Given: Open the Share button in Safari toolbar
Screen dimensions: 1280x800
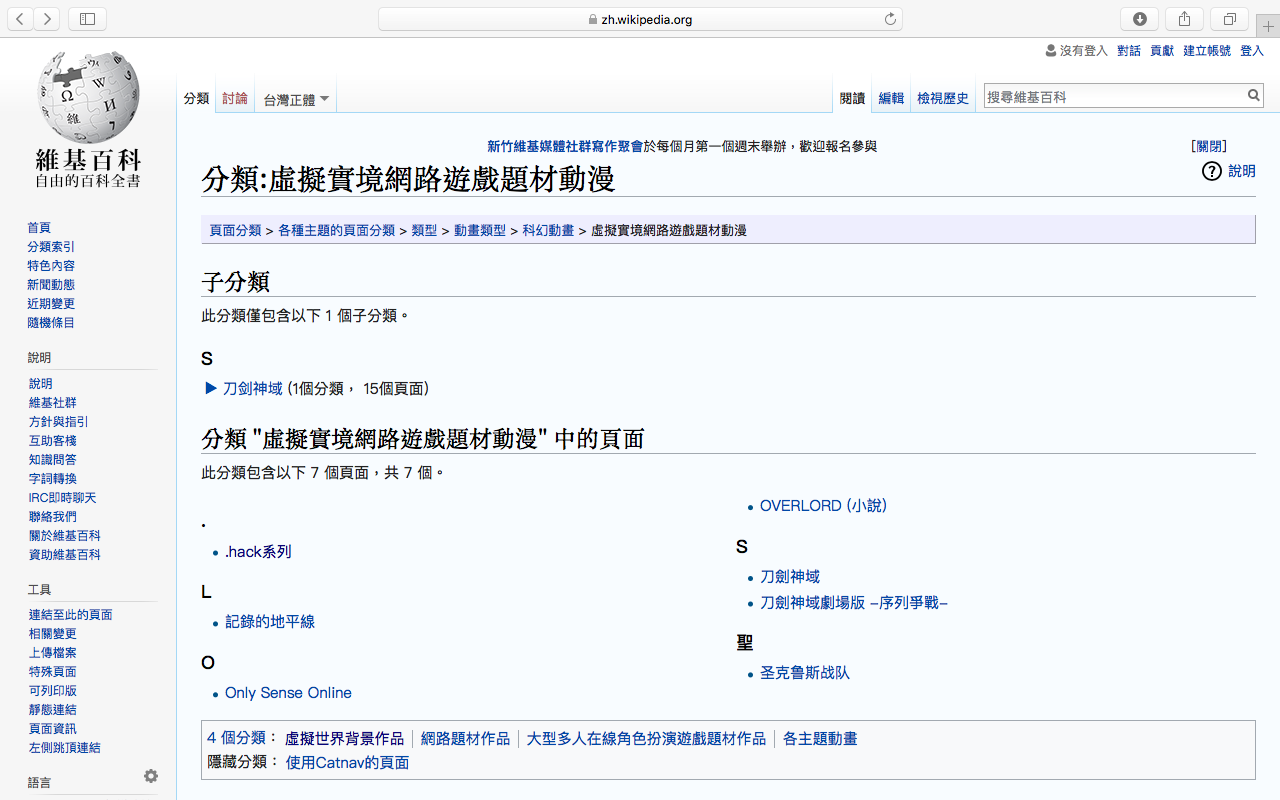Looking at the screenshot, I should pos(1184,19).
